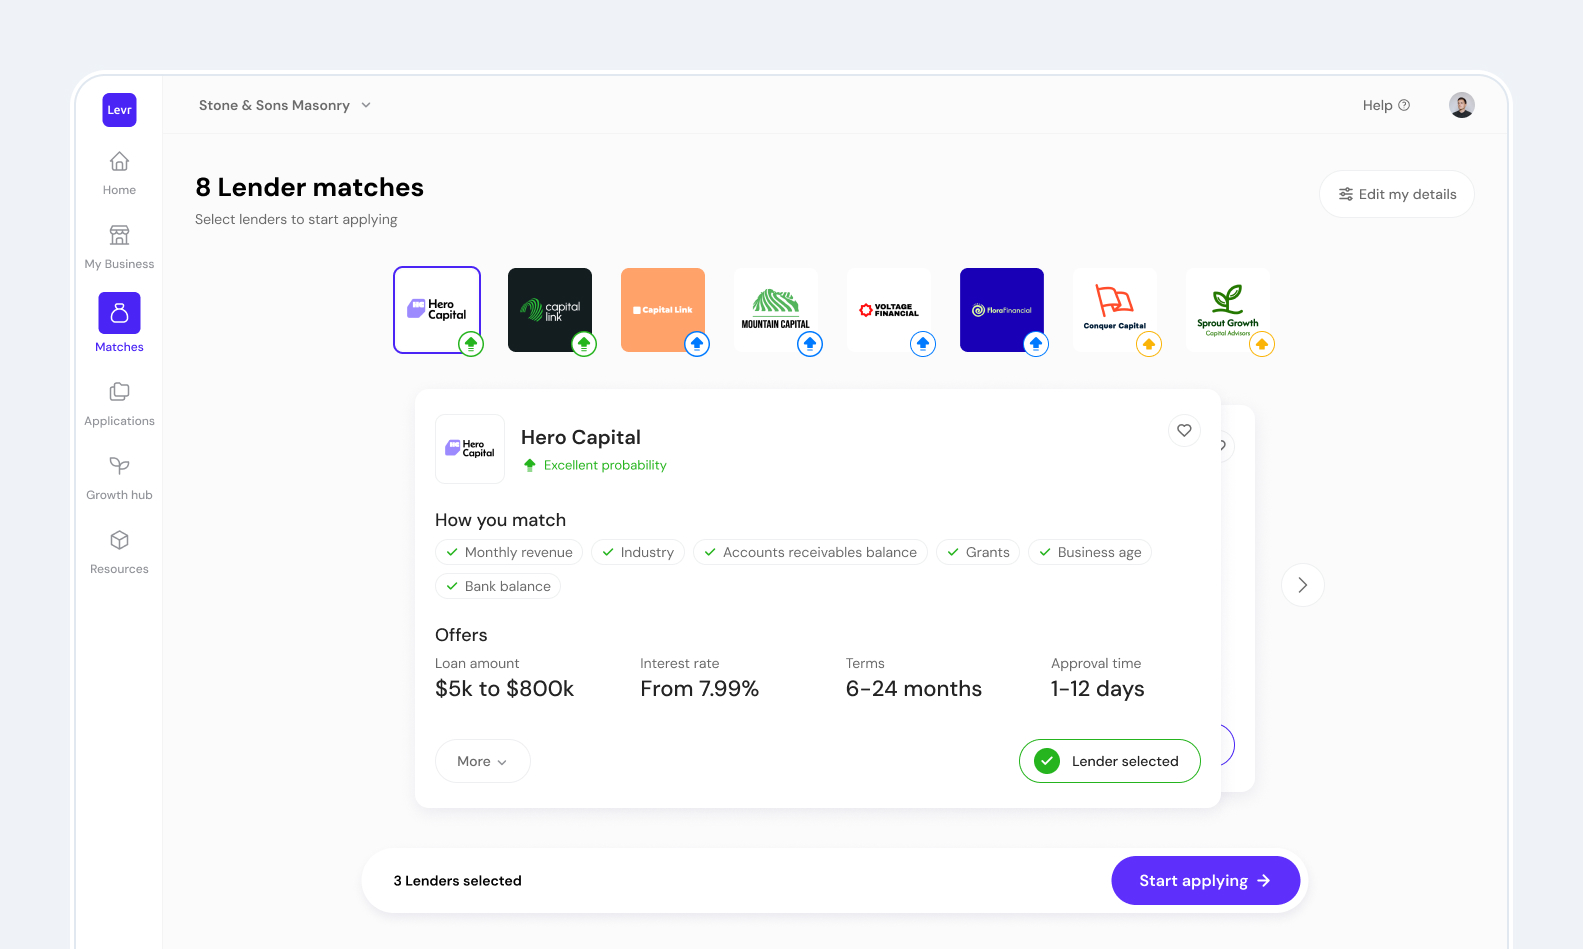Select Conquer Capital lender thumbnail

(1115, 310)
